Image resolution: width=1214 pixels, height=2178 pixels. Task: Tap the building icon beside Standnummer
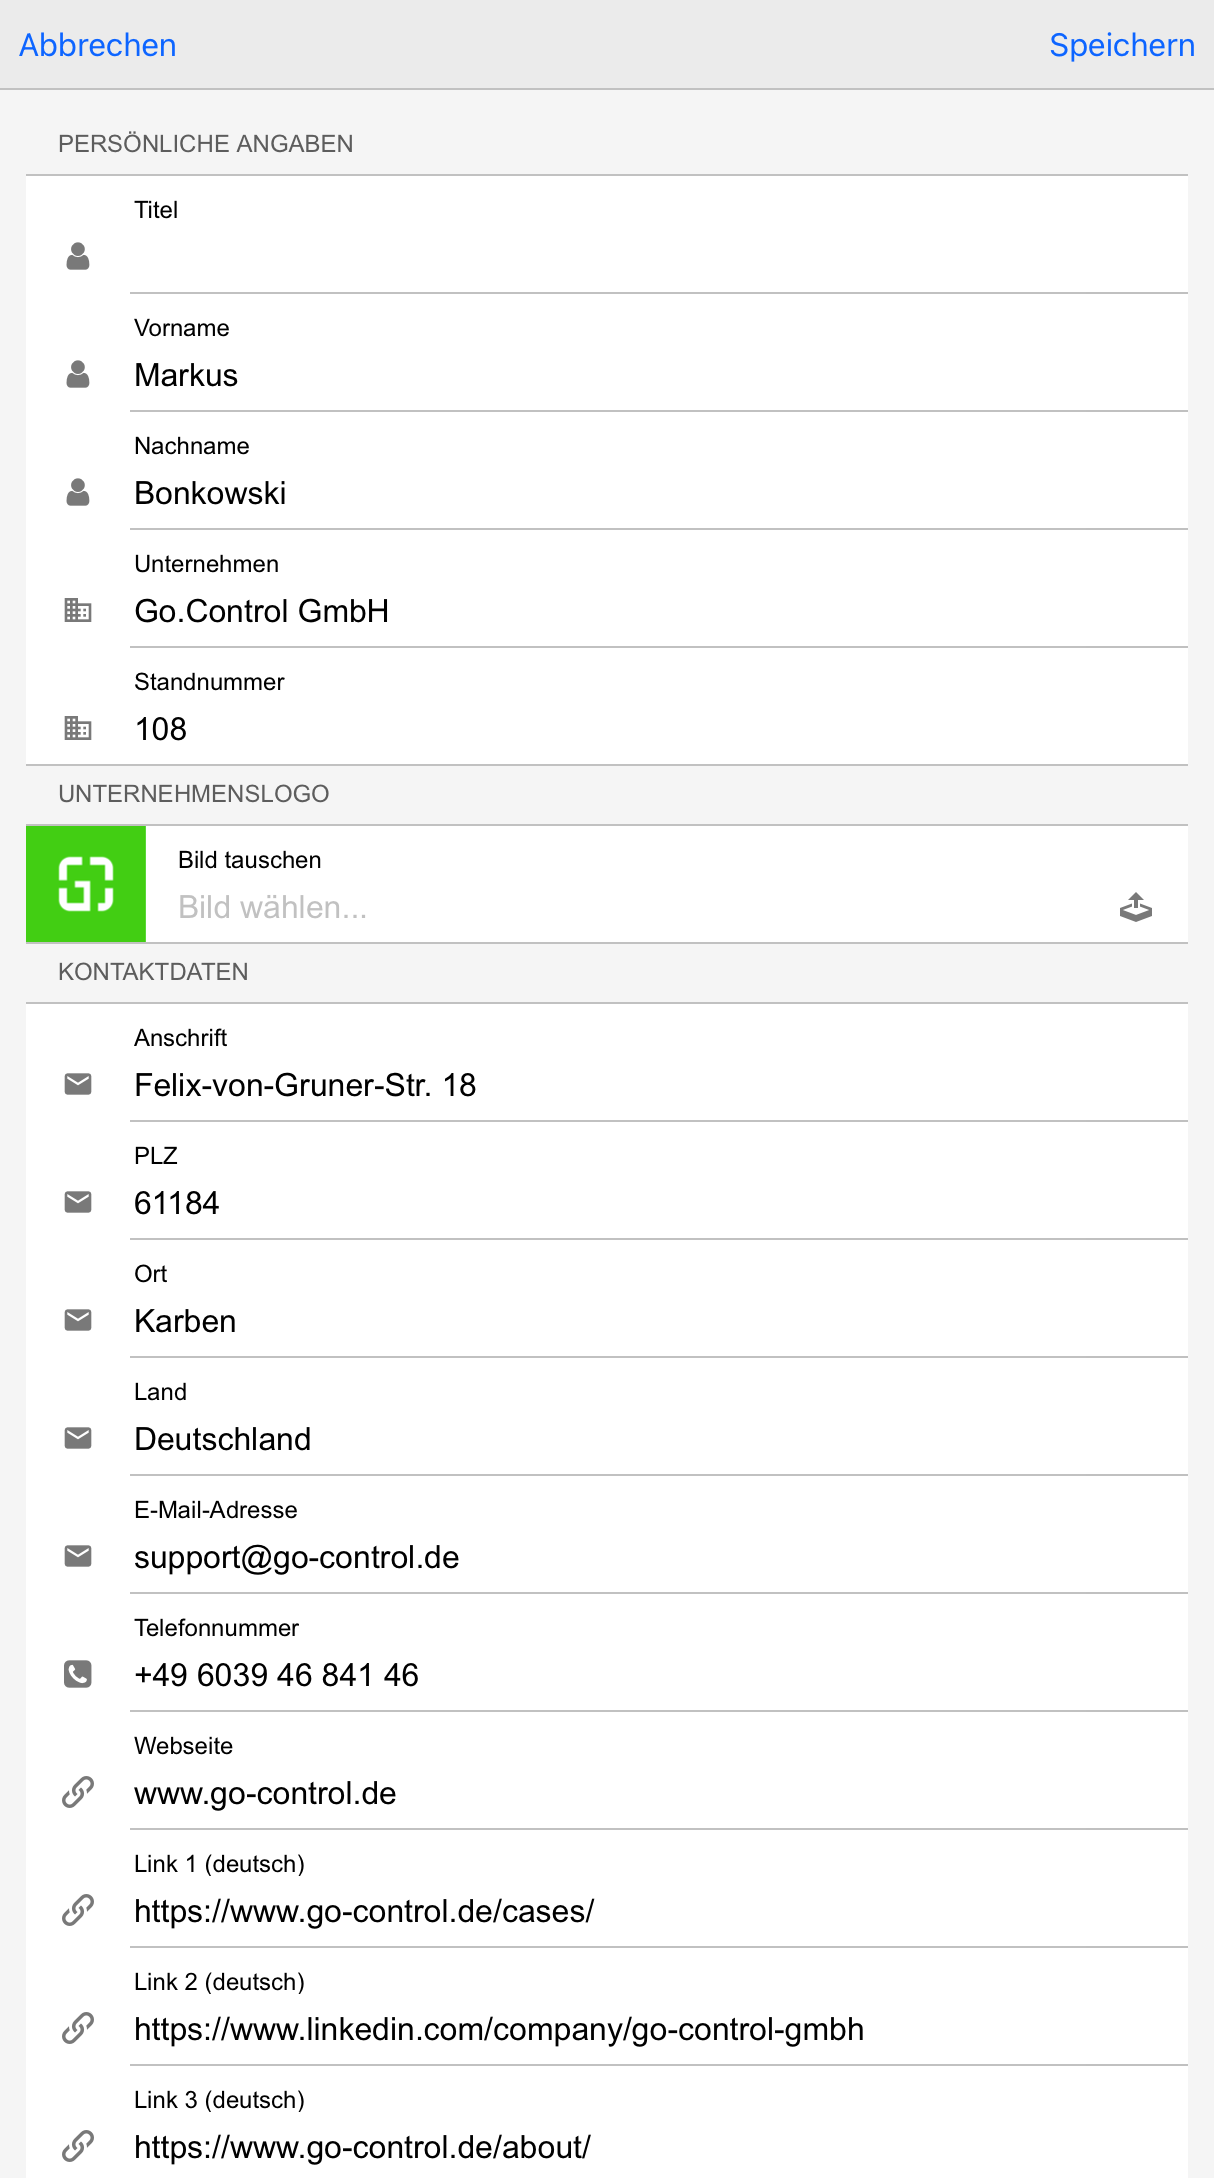tap(78, 728)
